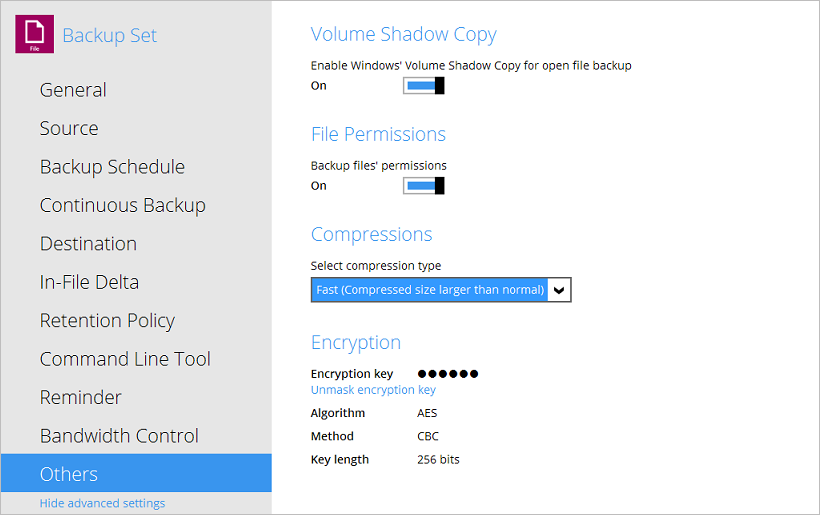Go to the Source section
This screenshot has width=820, height=515.
click(69, 128)
